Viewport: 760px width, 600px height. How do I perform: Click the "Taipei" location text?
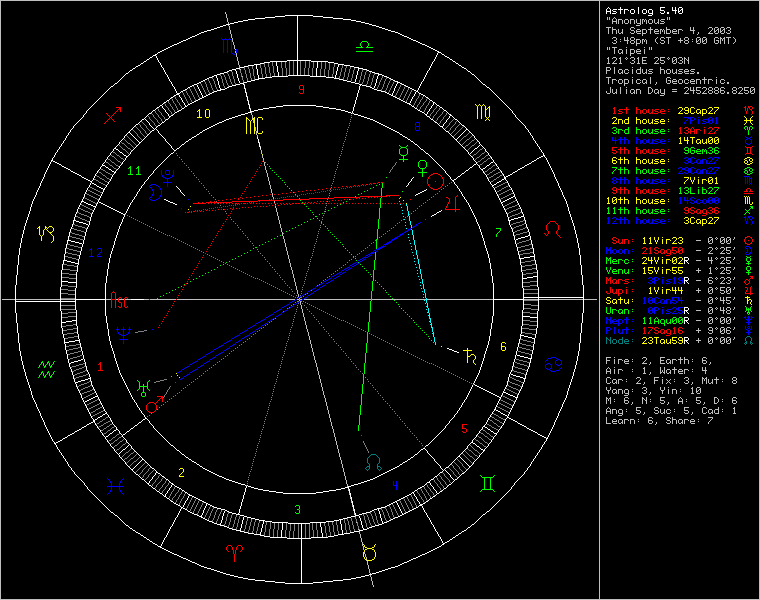coord(629,51)
